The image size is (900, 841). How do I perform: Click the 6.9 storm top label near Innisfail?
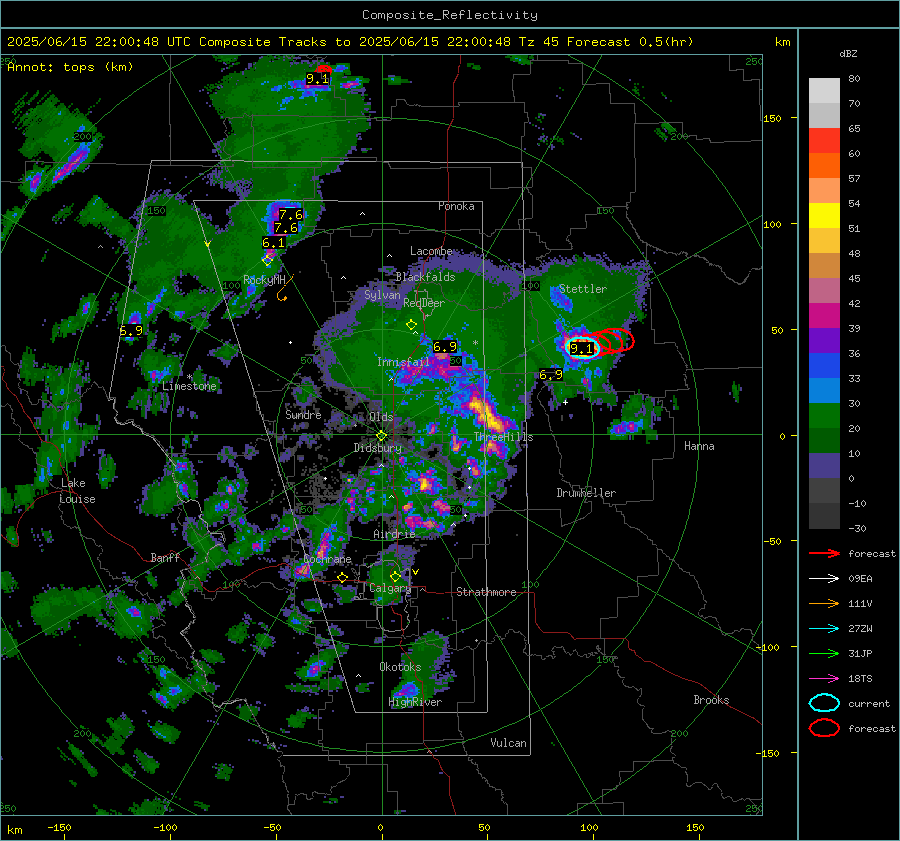(x=445, y=347)
